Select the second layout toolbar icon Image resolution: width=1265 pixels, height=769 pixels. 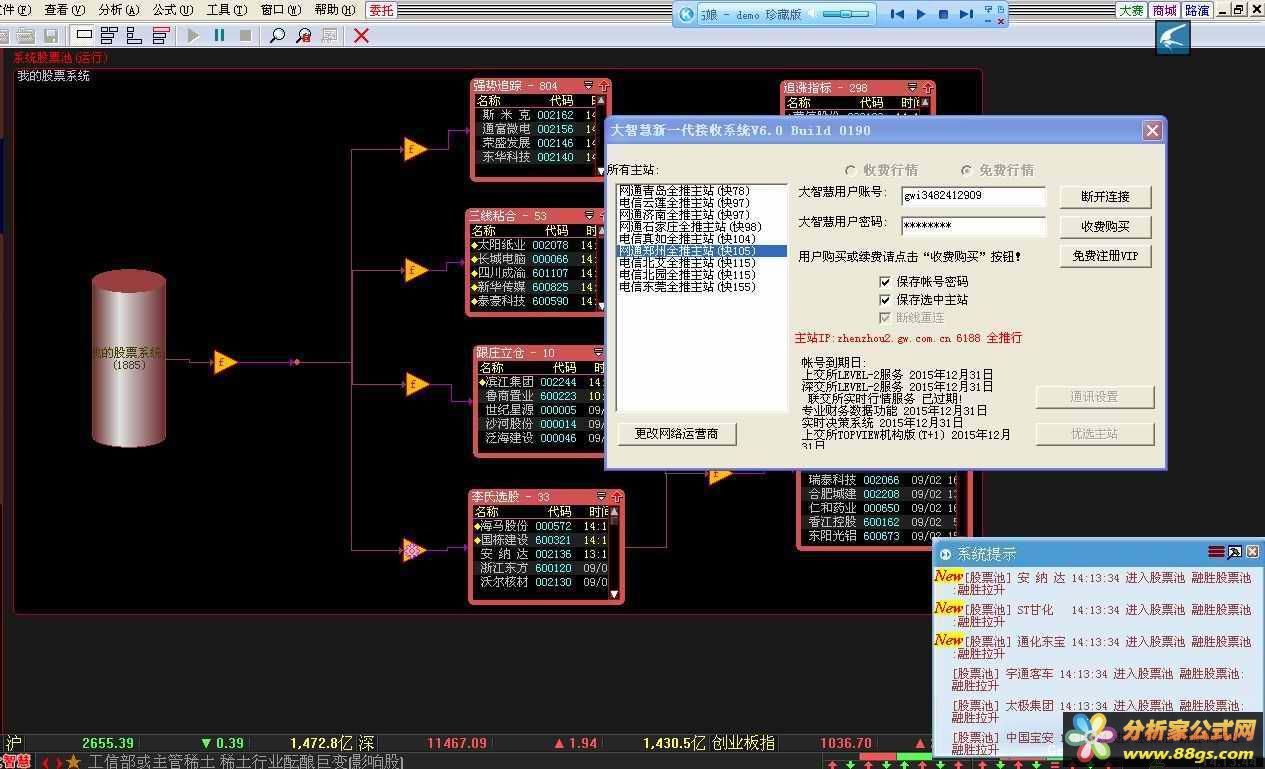coord(109,35)
